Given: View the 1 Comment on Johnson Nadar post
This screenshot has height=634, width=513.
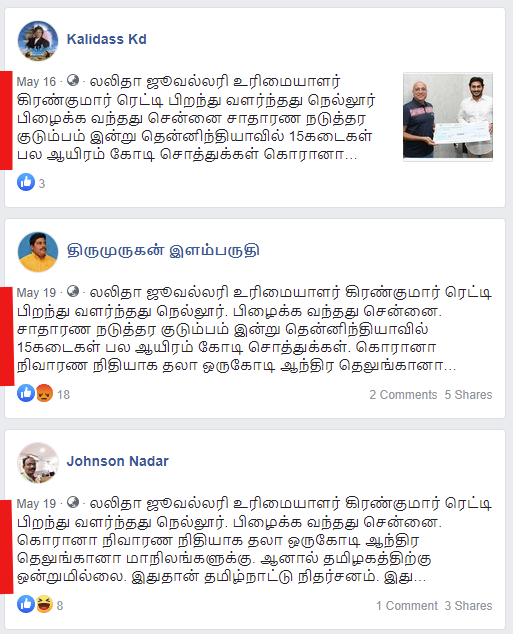Looking at the screenshot, I should pos(407,606).
